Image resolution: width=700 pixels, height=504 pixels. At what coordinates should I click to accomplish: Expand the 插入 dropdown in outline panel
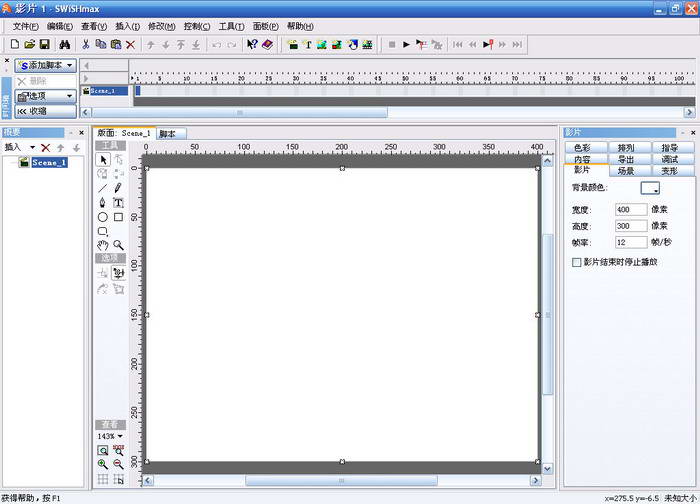[20, 147]
